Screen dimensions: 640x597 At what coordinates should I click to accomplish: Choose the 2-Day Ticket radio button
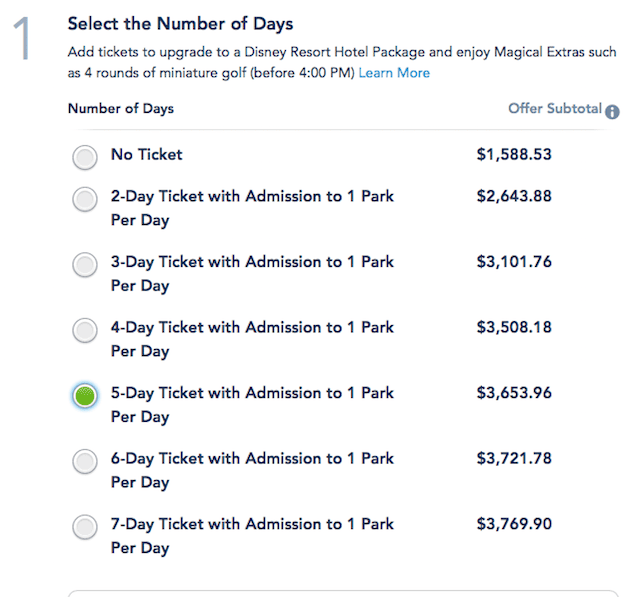pos(85,199)
